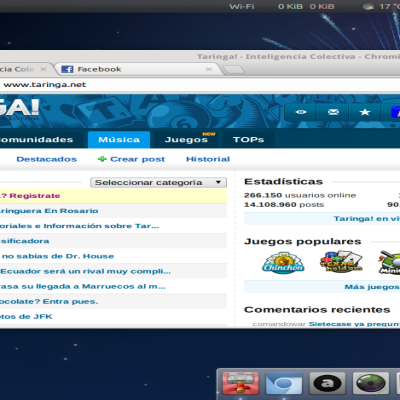Select the Música navigation tab
Viewport: 400px width, 400px height.
click(x=119, y=140)
